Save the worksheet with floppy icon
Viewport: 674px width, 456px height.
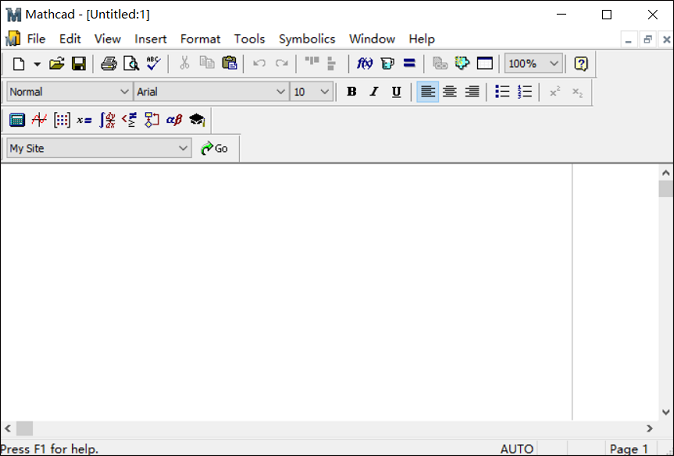[79, 64]
